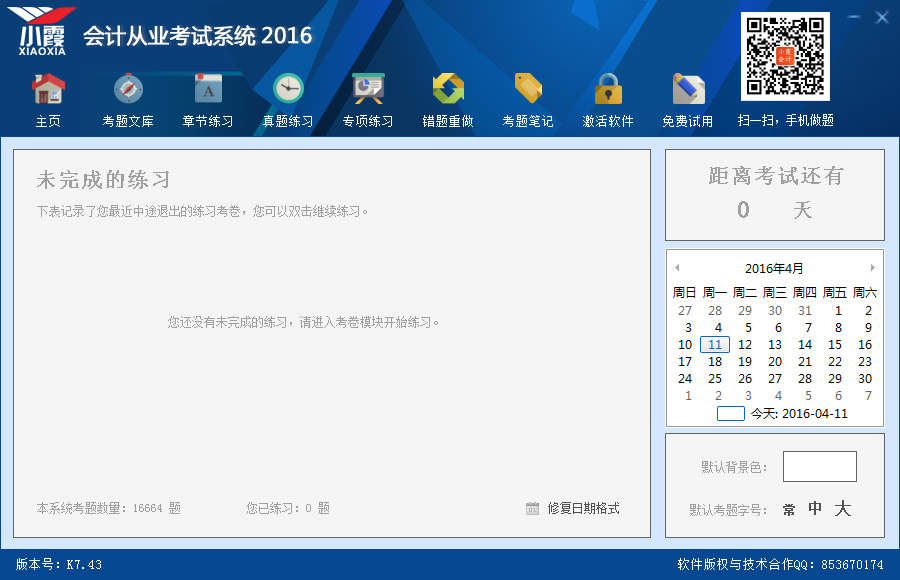Click 今天: 2016-04-11 today link

tap(800, 413)
